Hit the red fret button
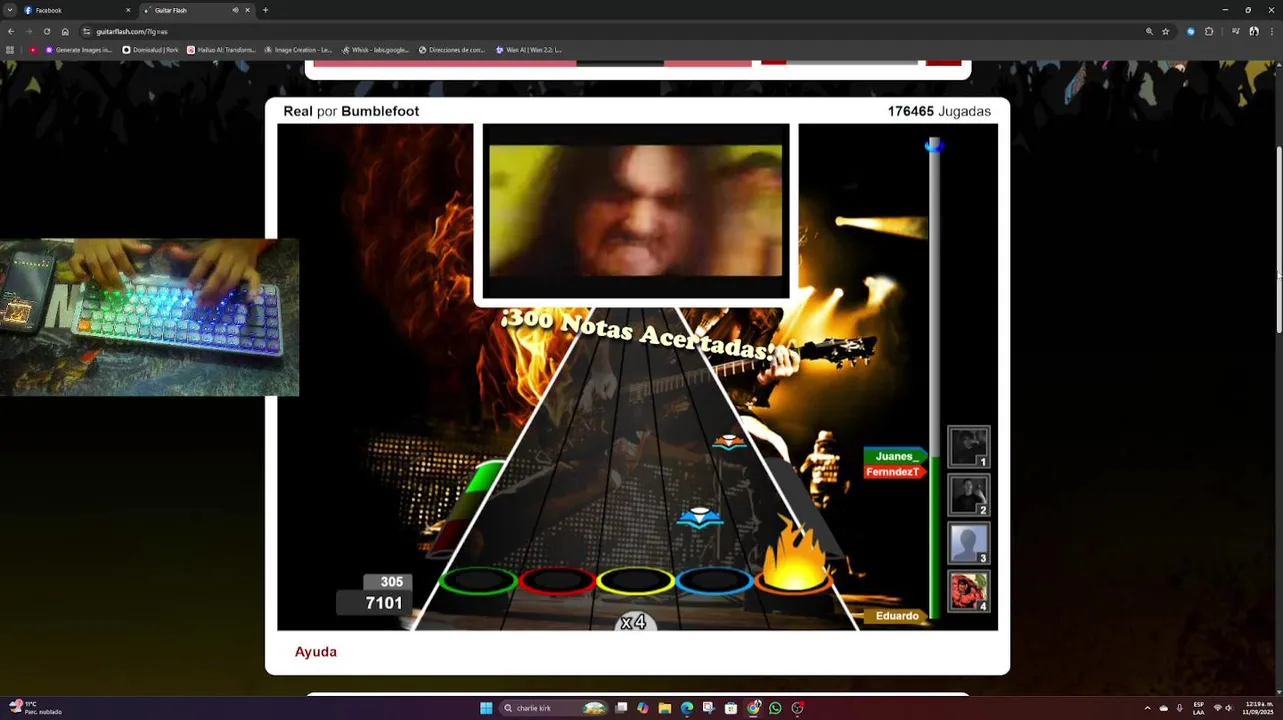 click(557, 580)
